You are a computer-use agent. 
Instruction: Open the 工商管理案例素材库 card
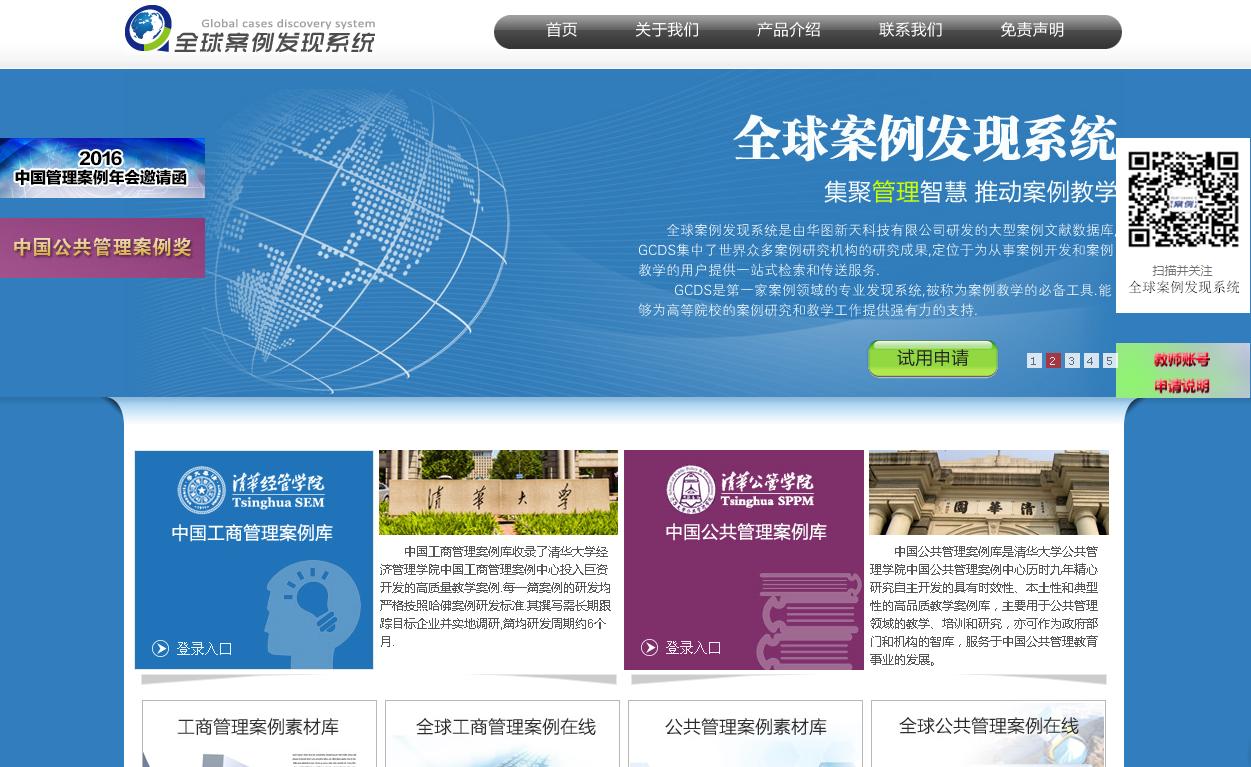point(259,734)
